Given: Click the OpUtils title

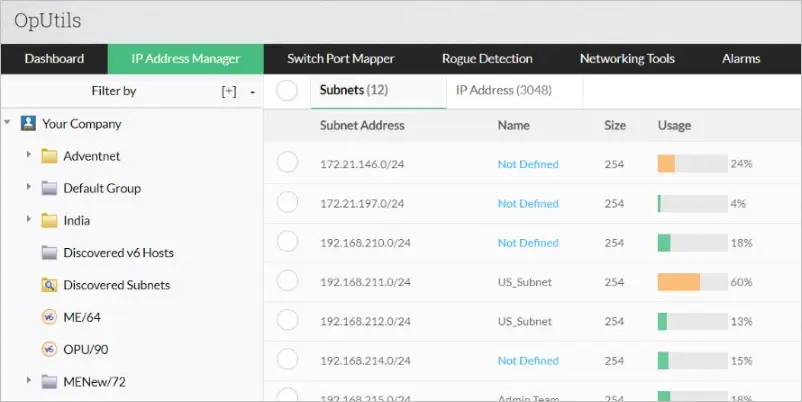Looking at the screenshot, I should coord(48,20).
